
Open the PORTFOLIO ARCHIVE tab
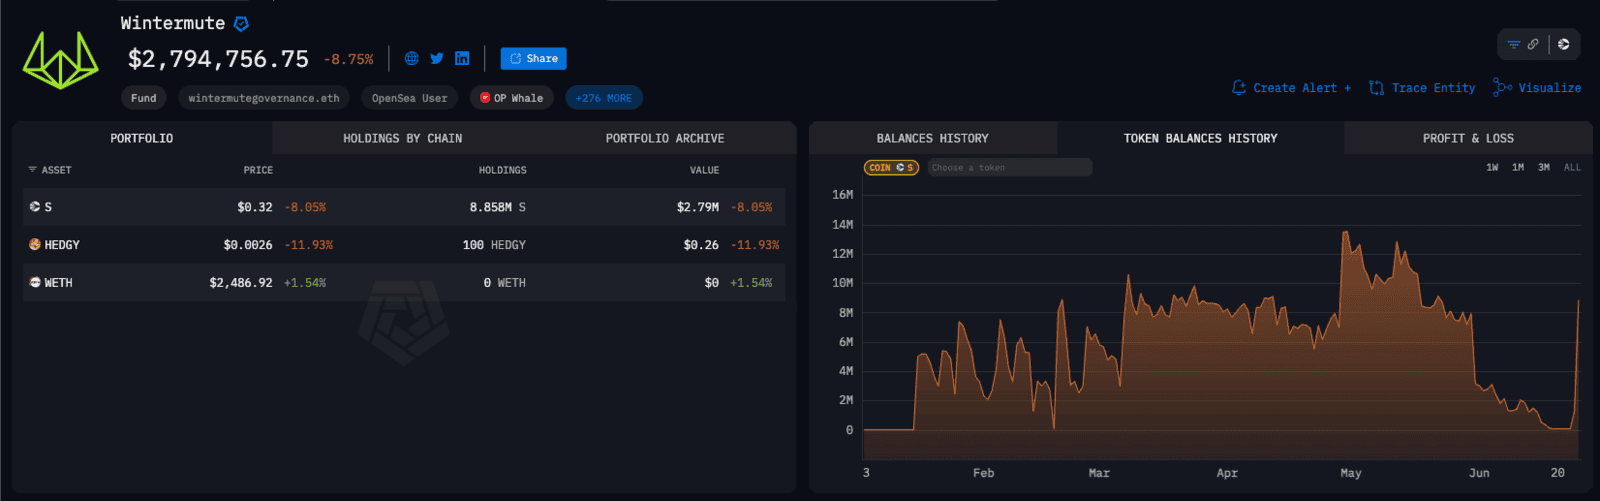tap(665, 138)
